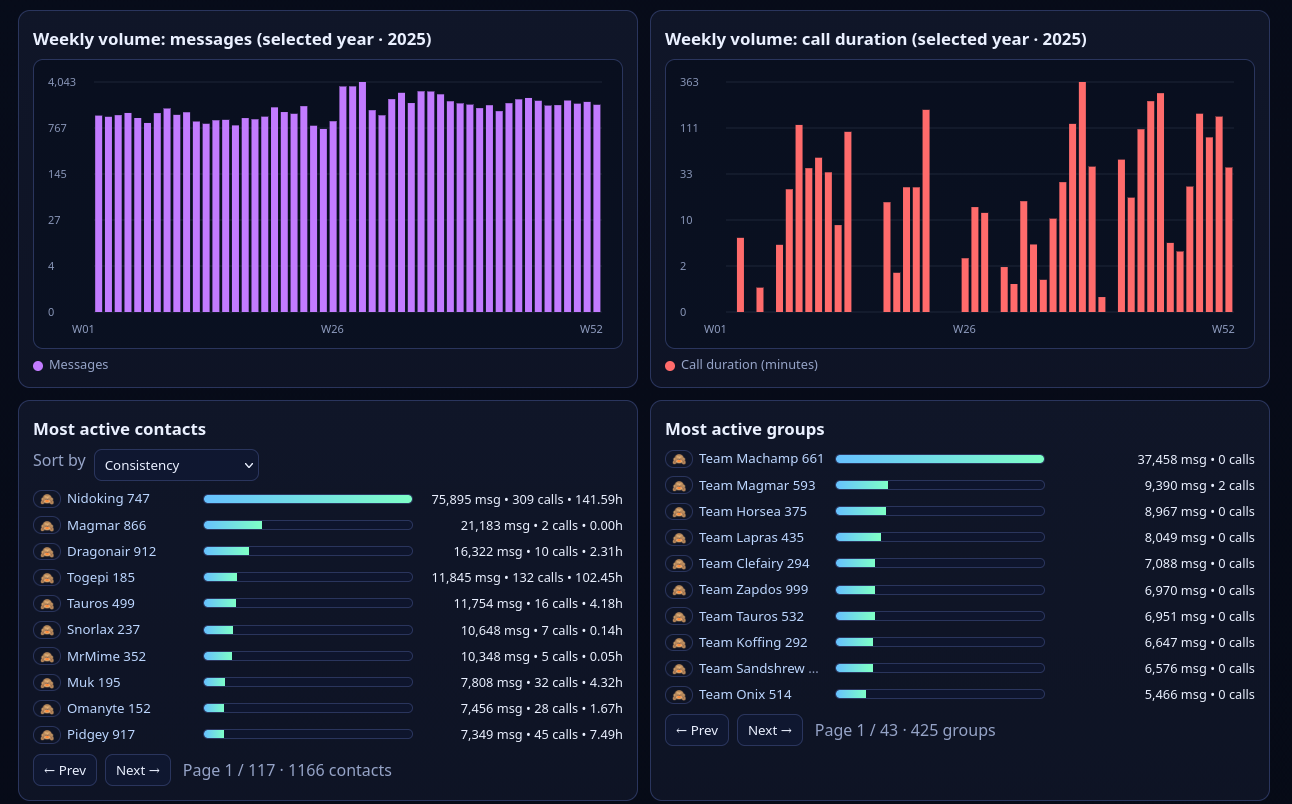Open the Sort by Consistency dropdown

click(x=176, y=465)
